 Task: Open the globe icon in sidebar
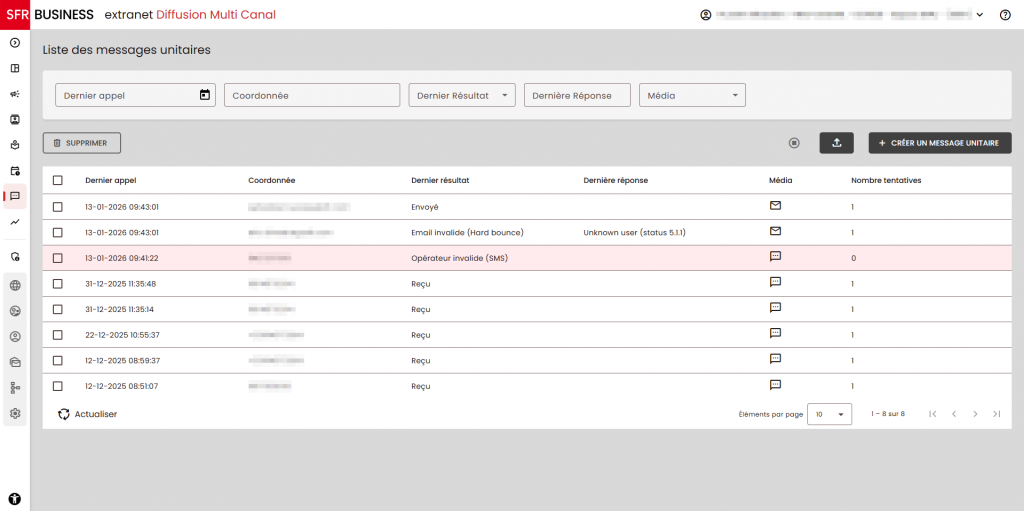point(15,285)
